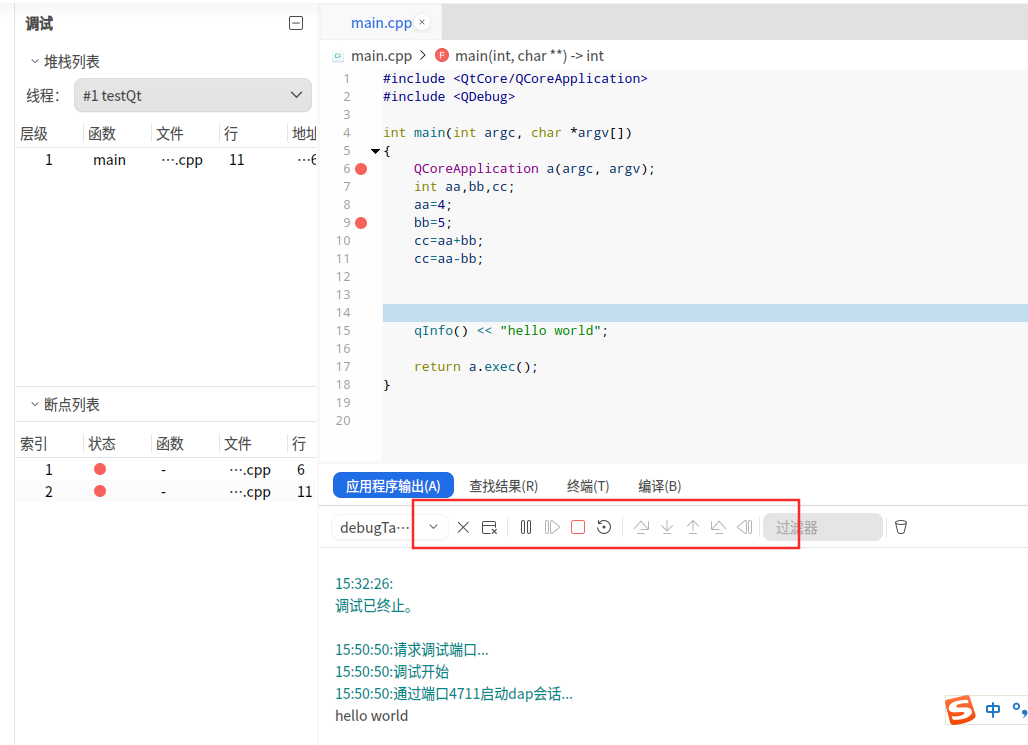Click the 层级 column header
The height and width of the screenshot is (745, 1028).
(34, 134)
